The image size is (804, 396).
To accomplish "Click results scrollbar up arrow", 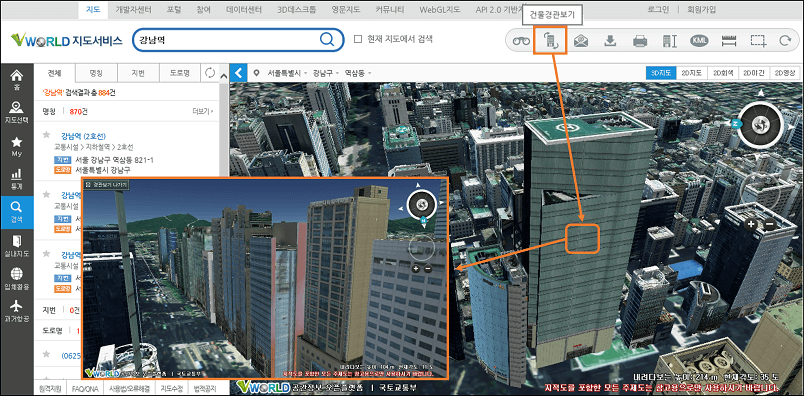I will click(x=224, y=77).
